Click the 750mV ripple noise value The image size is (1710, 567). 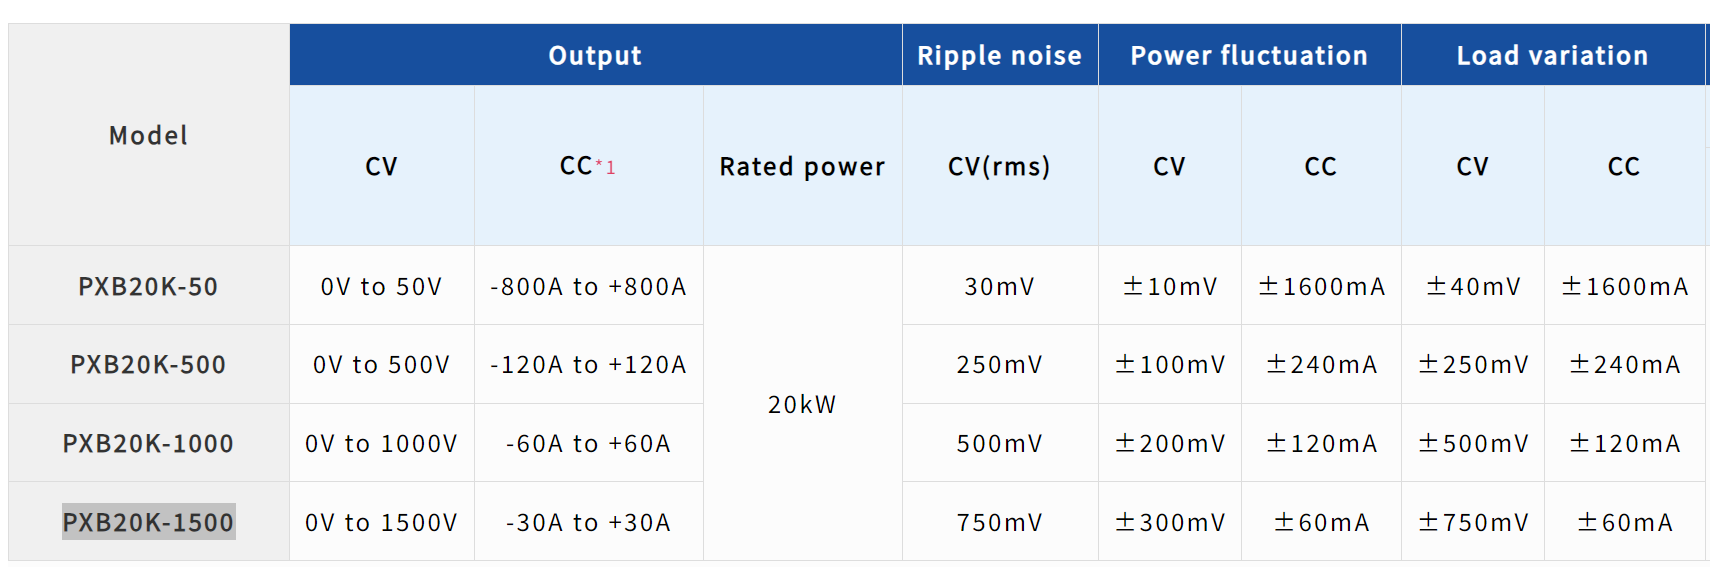click(x=999, y=523)
